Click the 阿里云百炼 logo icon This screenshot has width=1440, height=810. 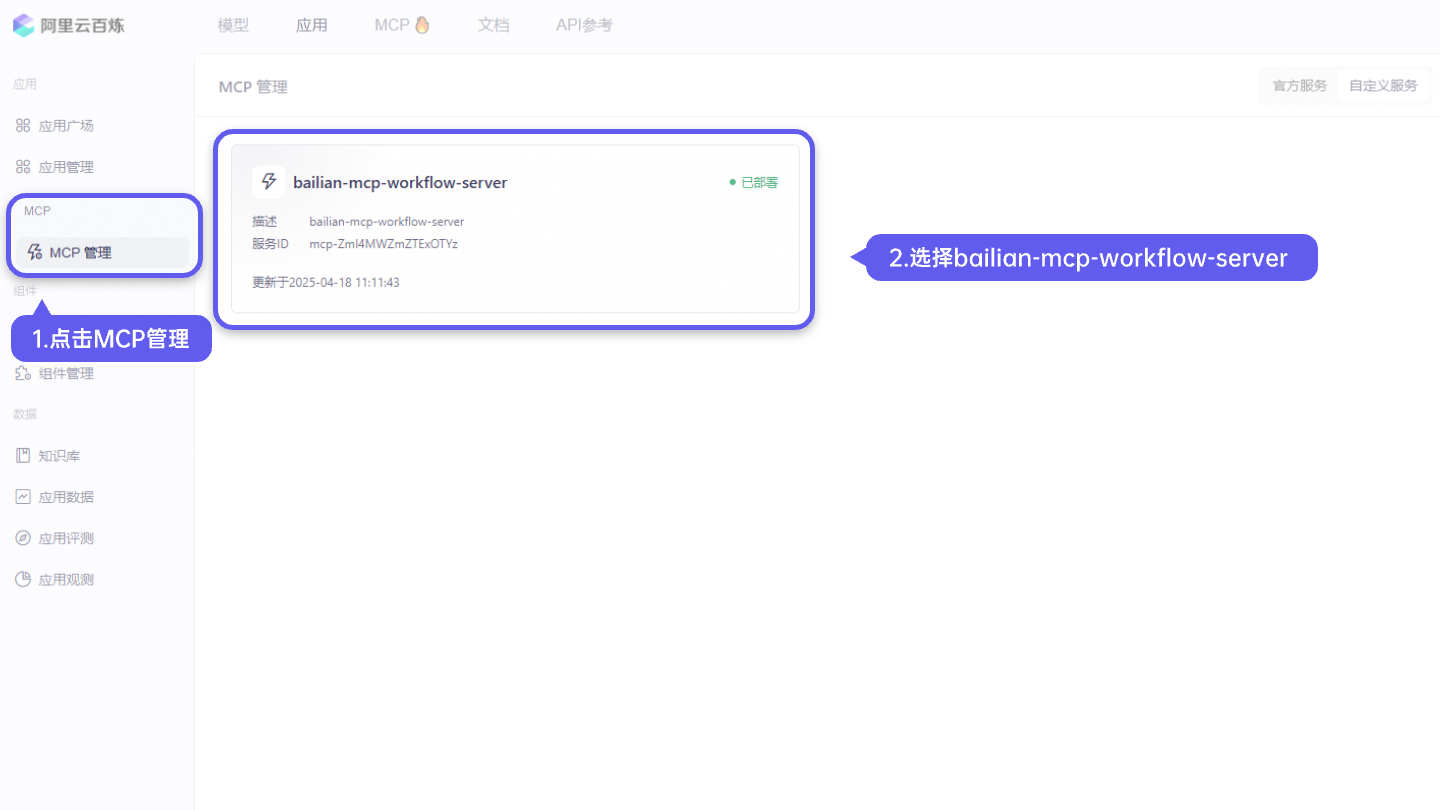coord(22,25)
